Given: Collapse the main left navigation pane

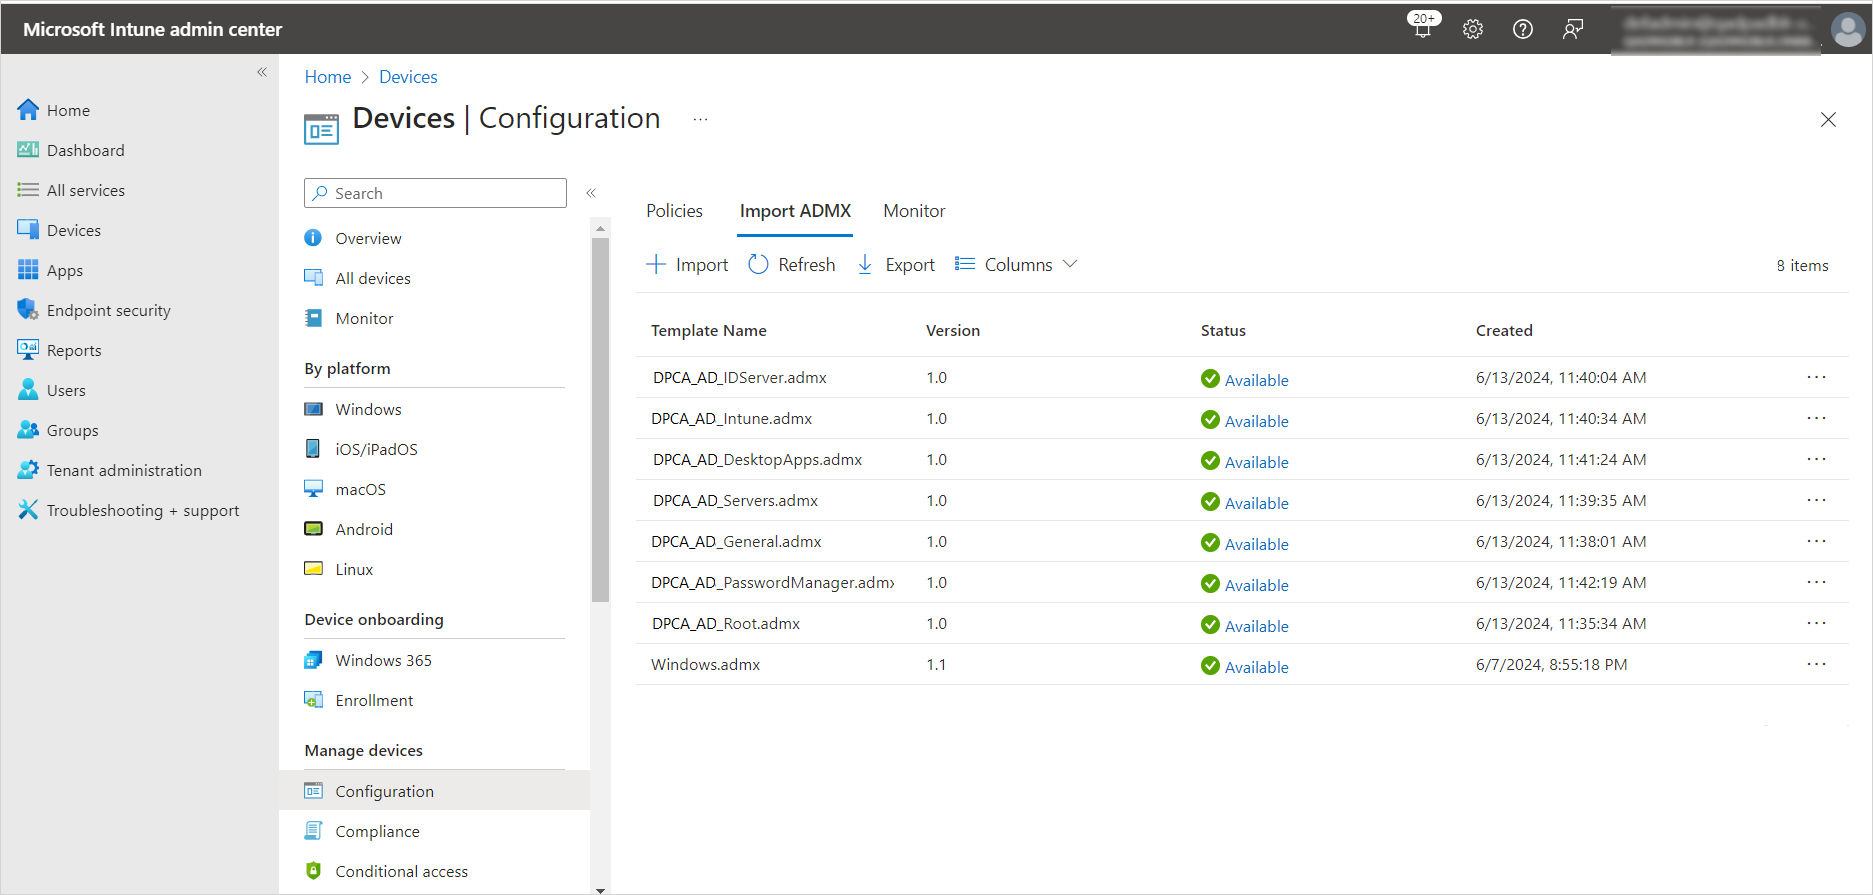Looking at the screenshot, I should click(x=262, y=72).
